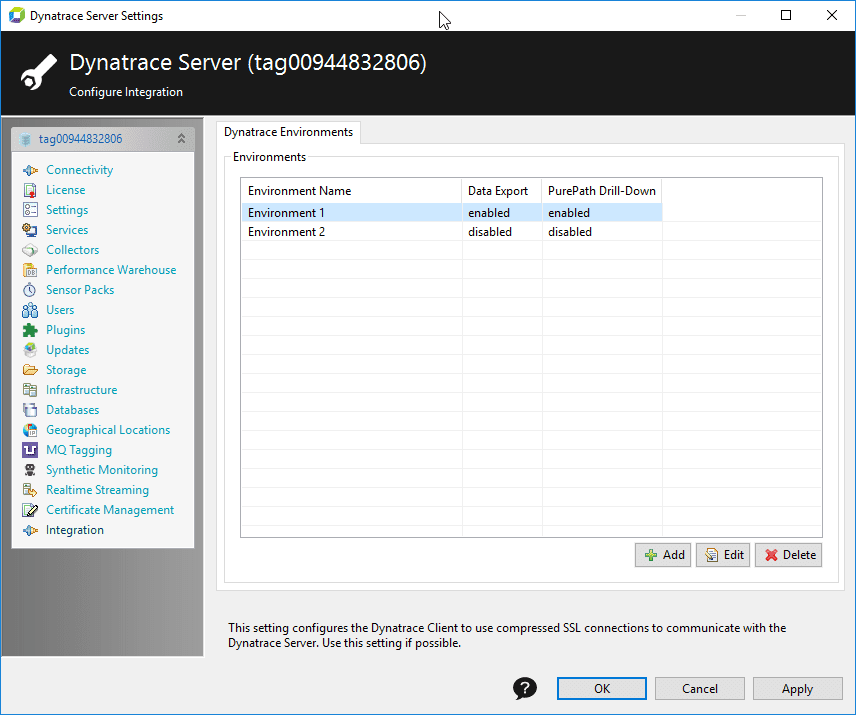The width and height of the screenshot is (856, 715).
Task: Open the Infrastructure page
Action: (82, 390)
